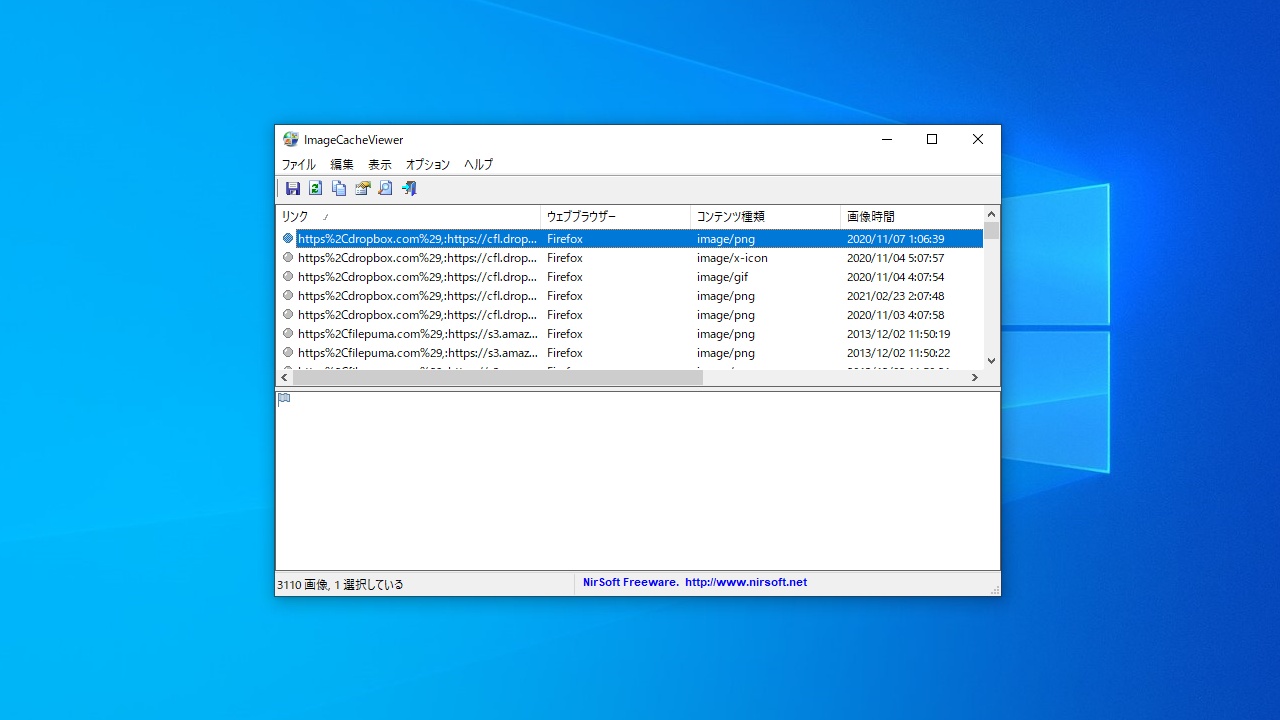The height and width of the screenshot is (720, 1280).
Task: Click Firefox cell in the image/gif row
Action: pyautogui.click(x=565, y=277)
